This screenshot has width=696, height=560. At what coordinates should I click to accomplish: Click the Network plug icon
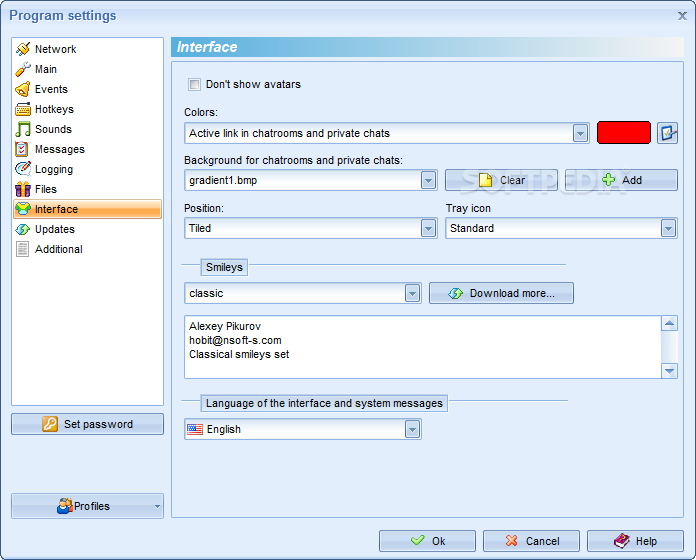(23, 49)
